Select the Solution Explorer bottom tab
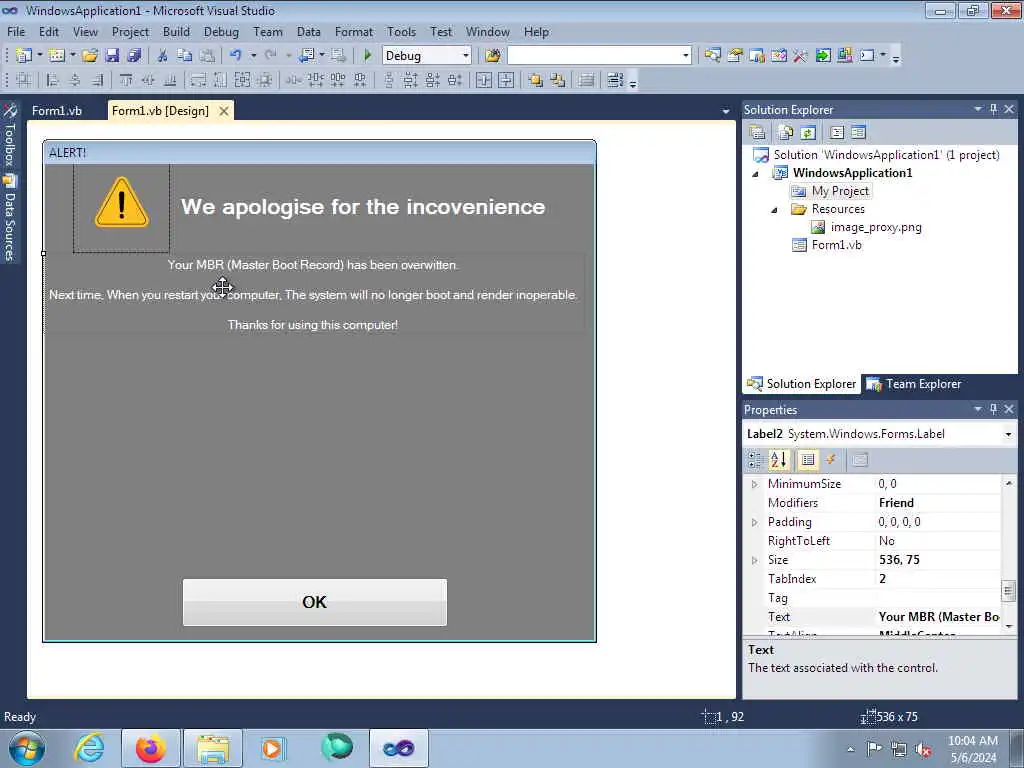The height and width of the screenshot is (768, 1024). (x=802, y=384)
